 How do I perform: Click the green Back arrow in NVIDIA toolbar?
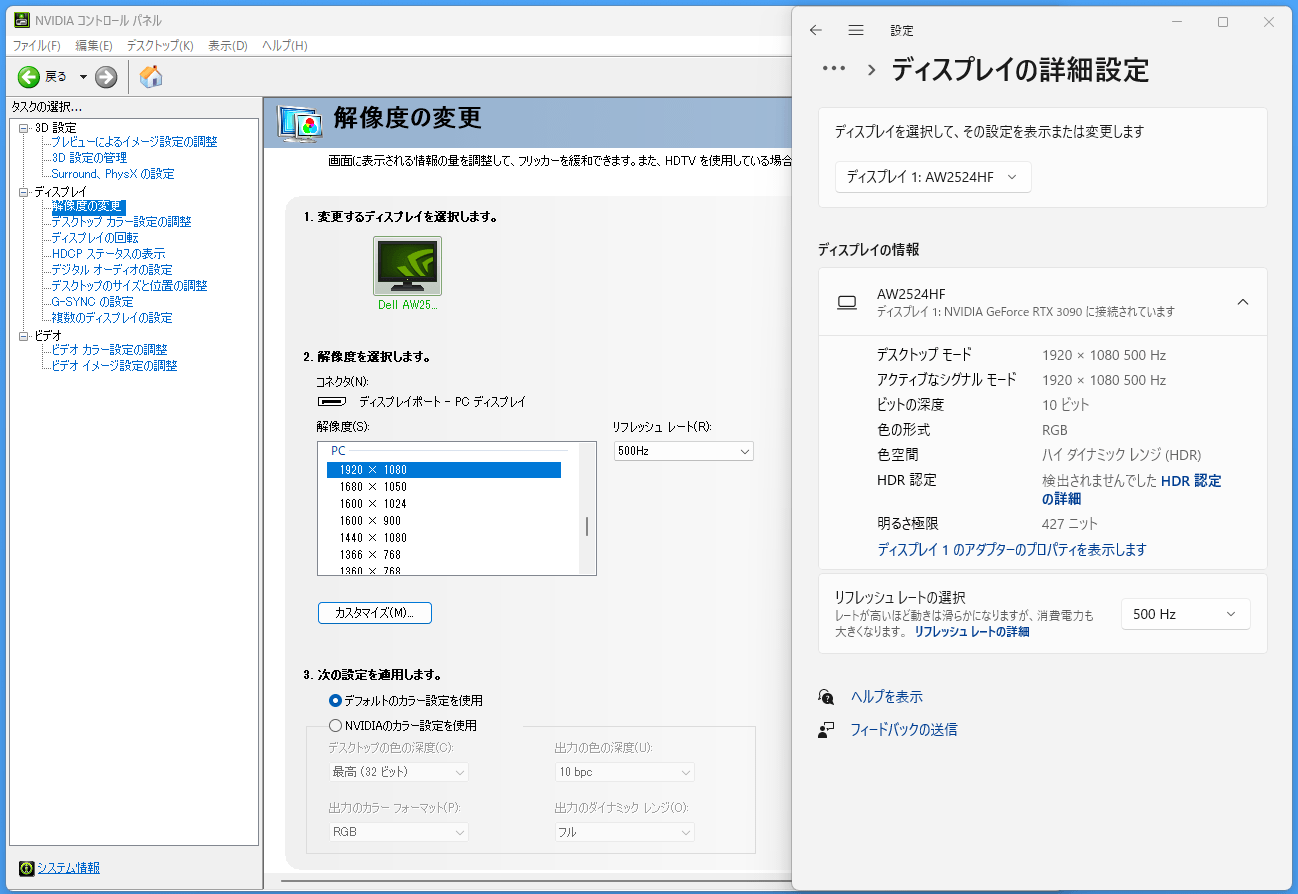(x=29, y=77)
